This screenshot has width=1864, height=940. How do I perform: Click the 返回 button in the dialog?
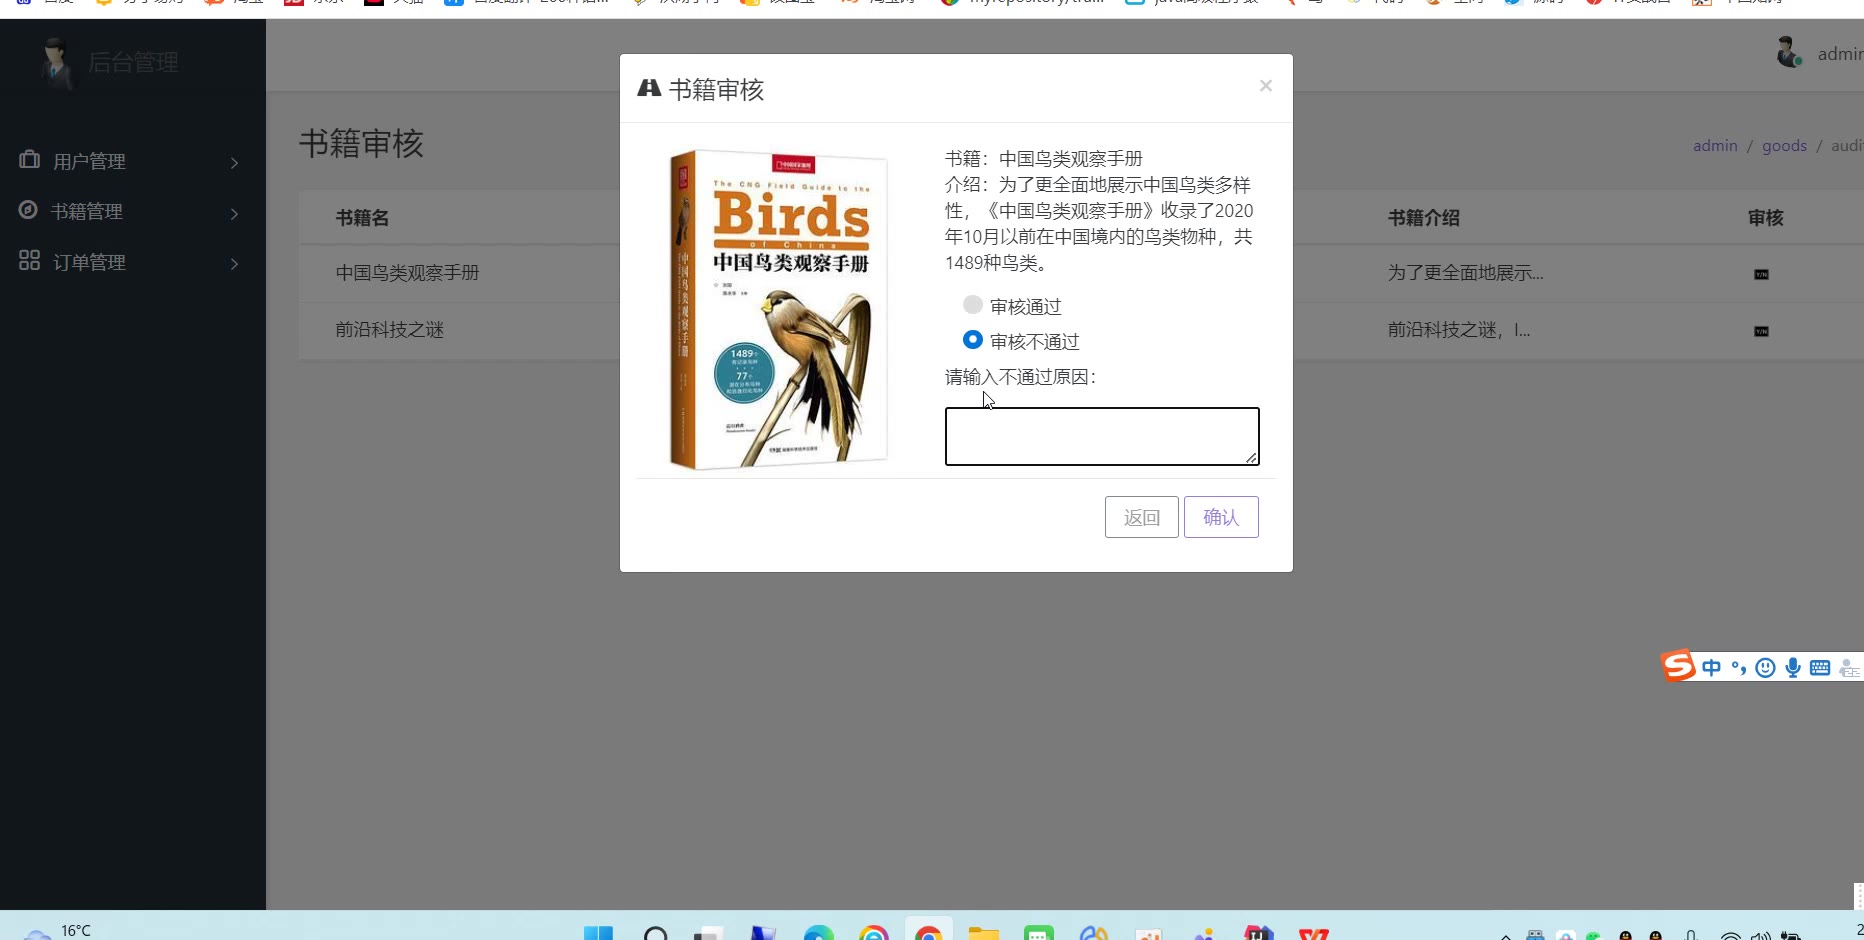[x=1141, y=517]
